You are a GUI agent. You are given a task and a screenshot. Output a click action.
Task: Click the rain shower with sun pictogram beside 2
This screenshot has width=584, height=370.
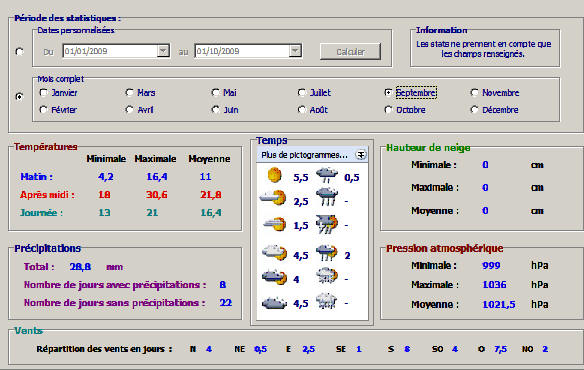coord(327,253)
